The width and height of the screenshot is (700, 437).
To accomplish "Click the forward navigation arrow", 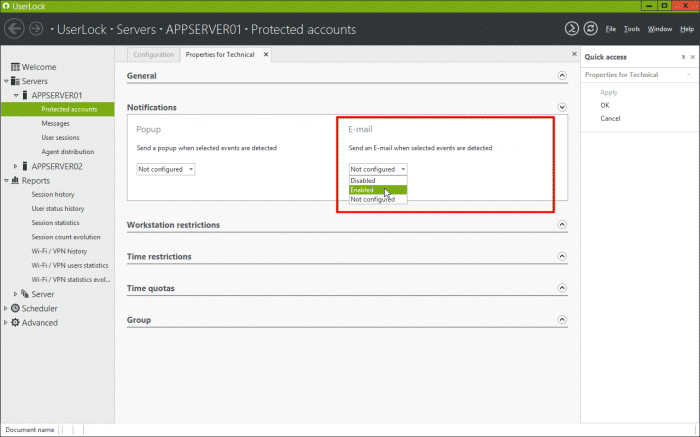I will (x=36, y=29).
